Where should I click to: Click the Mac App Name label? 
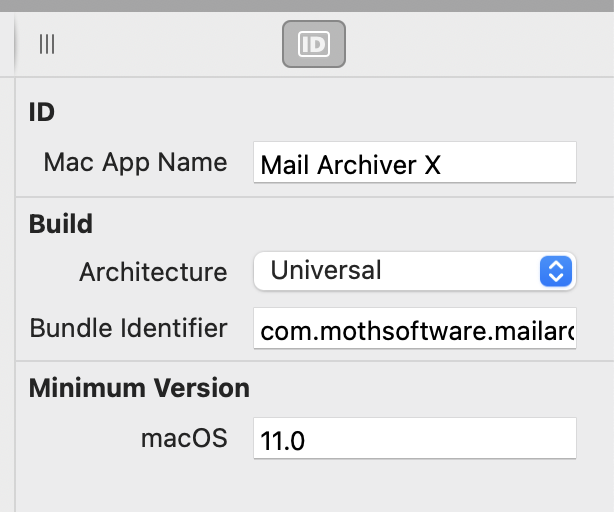point(135,163)
